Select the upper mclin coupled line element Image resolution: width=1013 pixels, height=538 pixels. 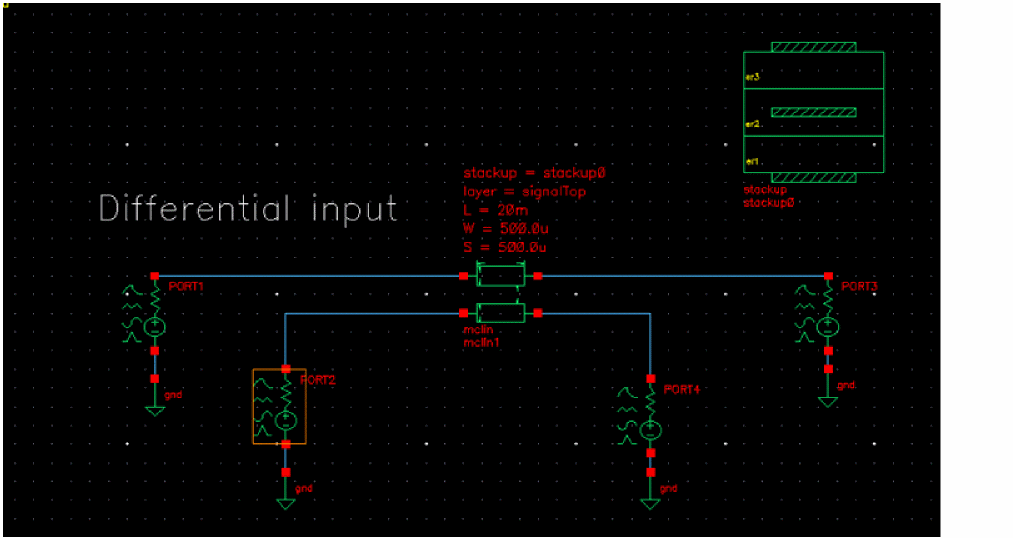(x=501, y=275)
